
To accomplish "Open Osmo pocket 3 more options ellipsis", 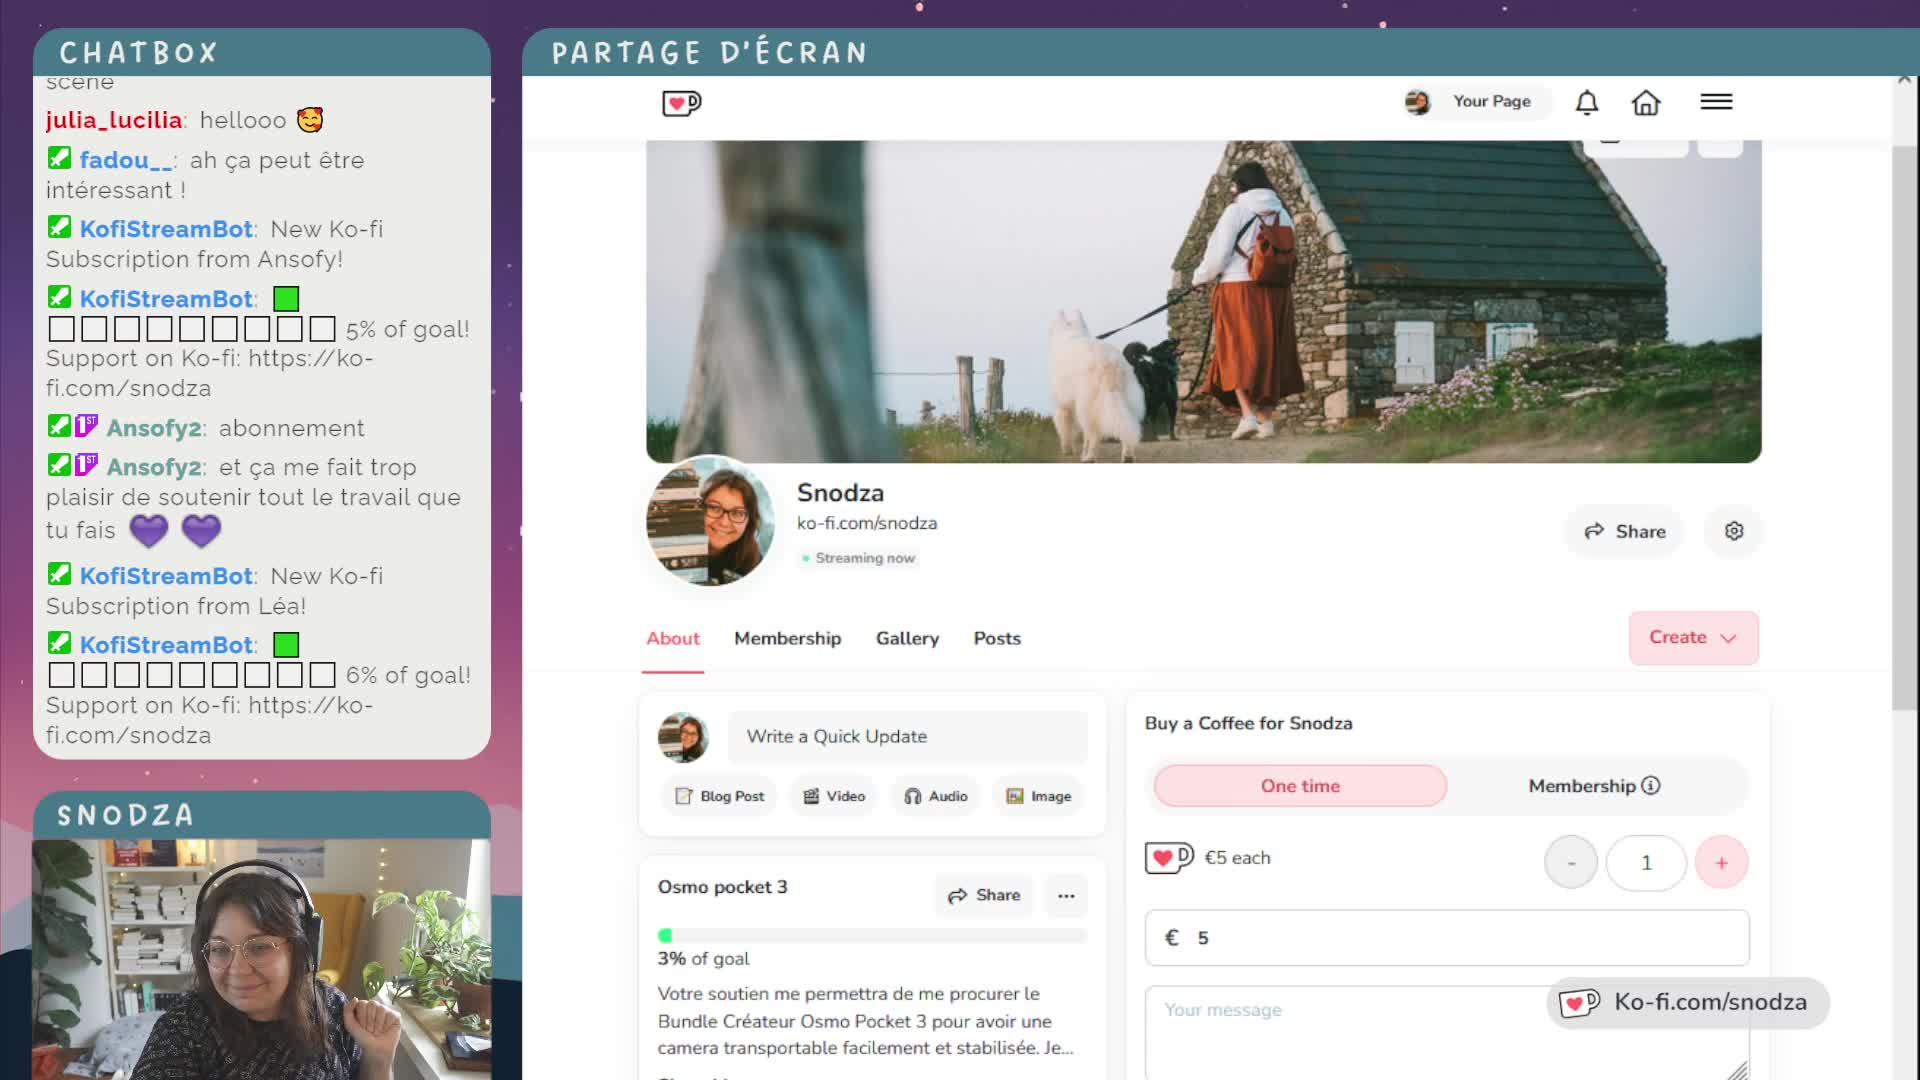I will point(1066,895).
